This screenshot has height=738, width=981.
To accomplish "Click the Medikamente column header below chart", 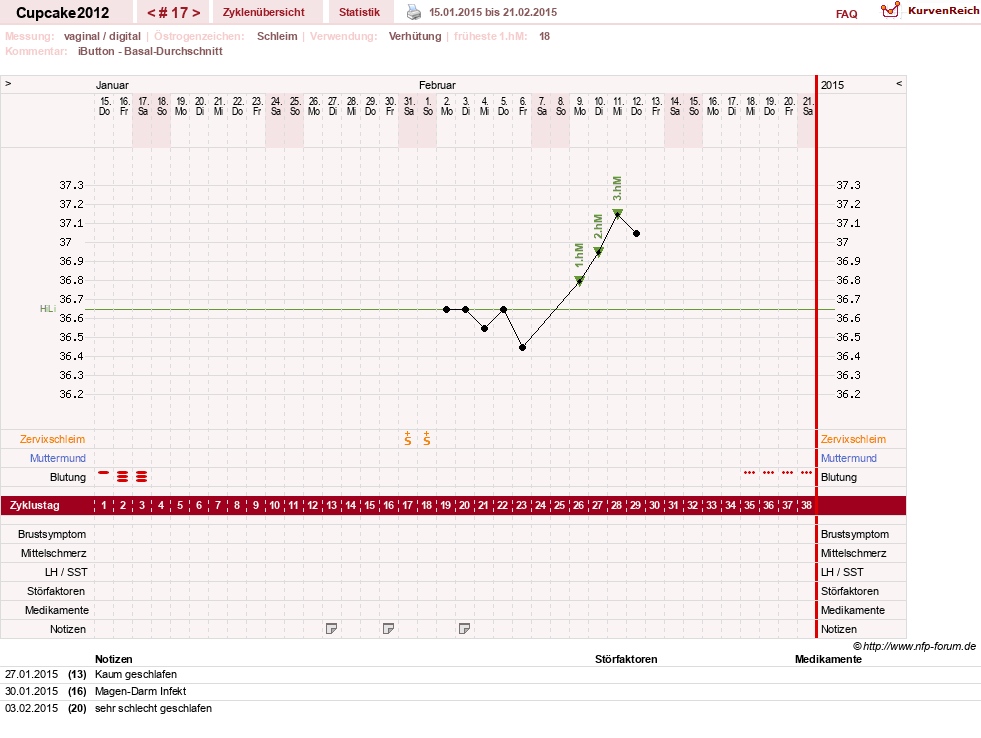I will click(828, 659).
